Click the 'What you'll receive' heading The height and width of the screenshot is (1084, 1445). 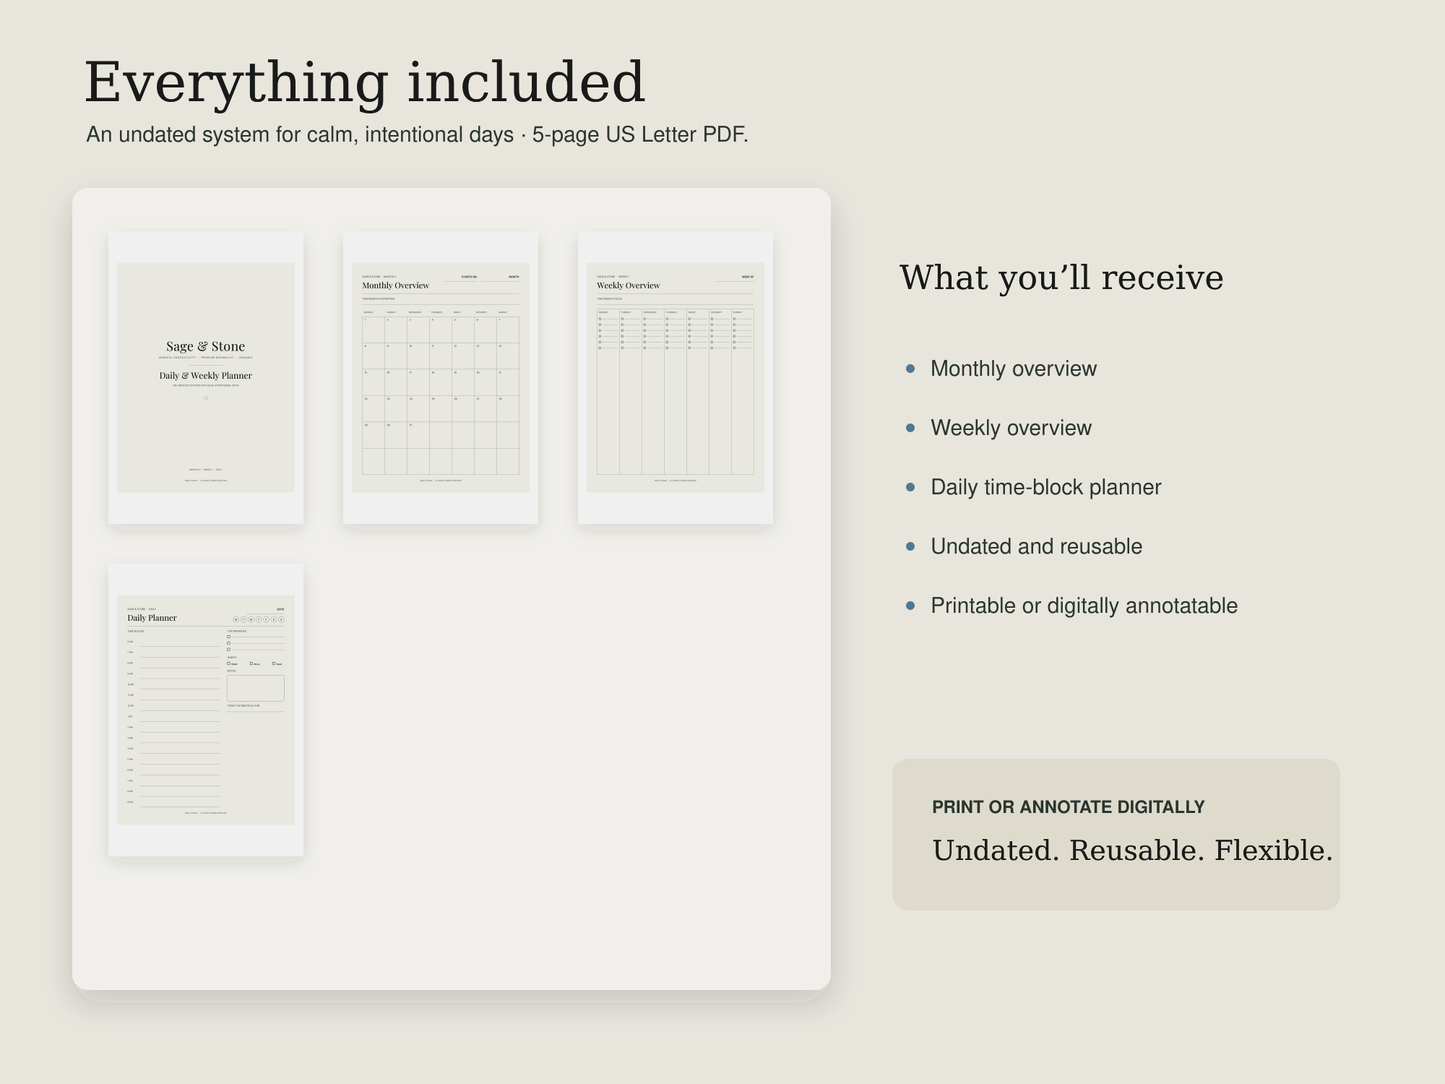pos(1061,278)
